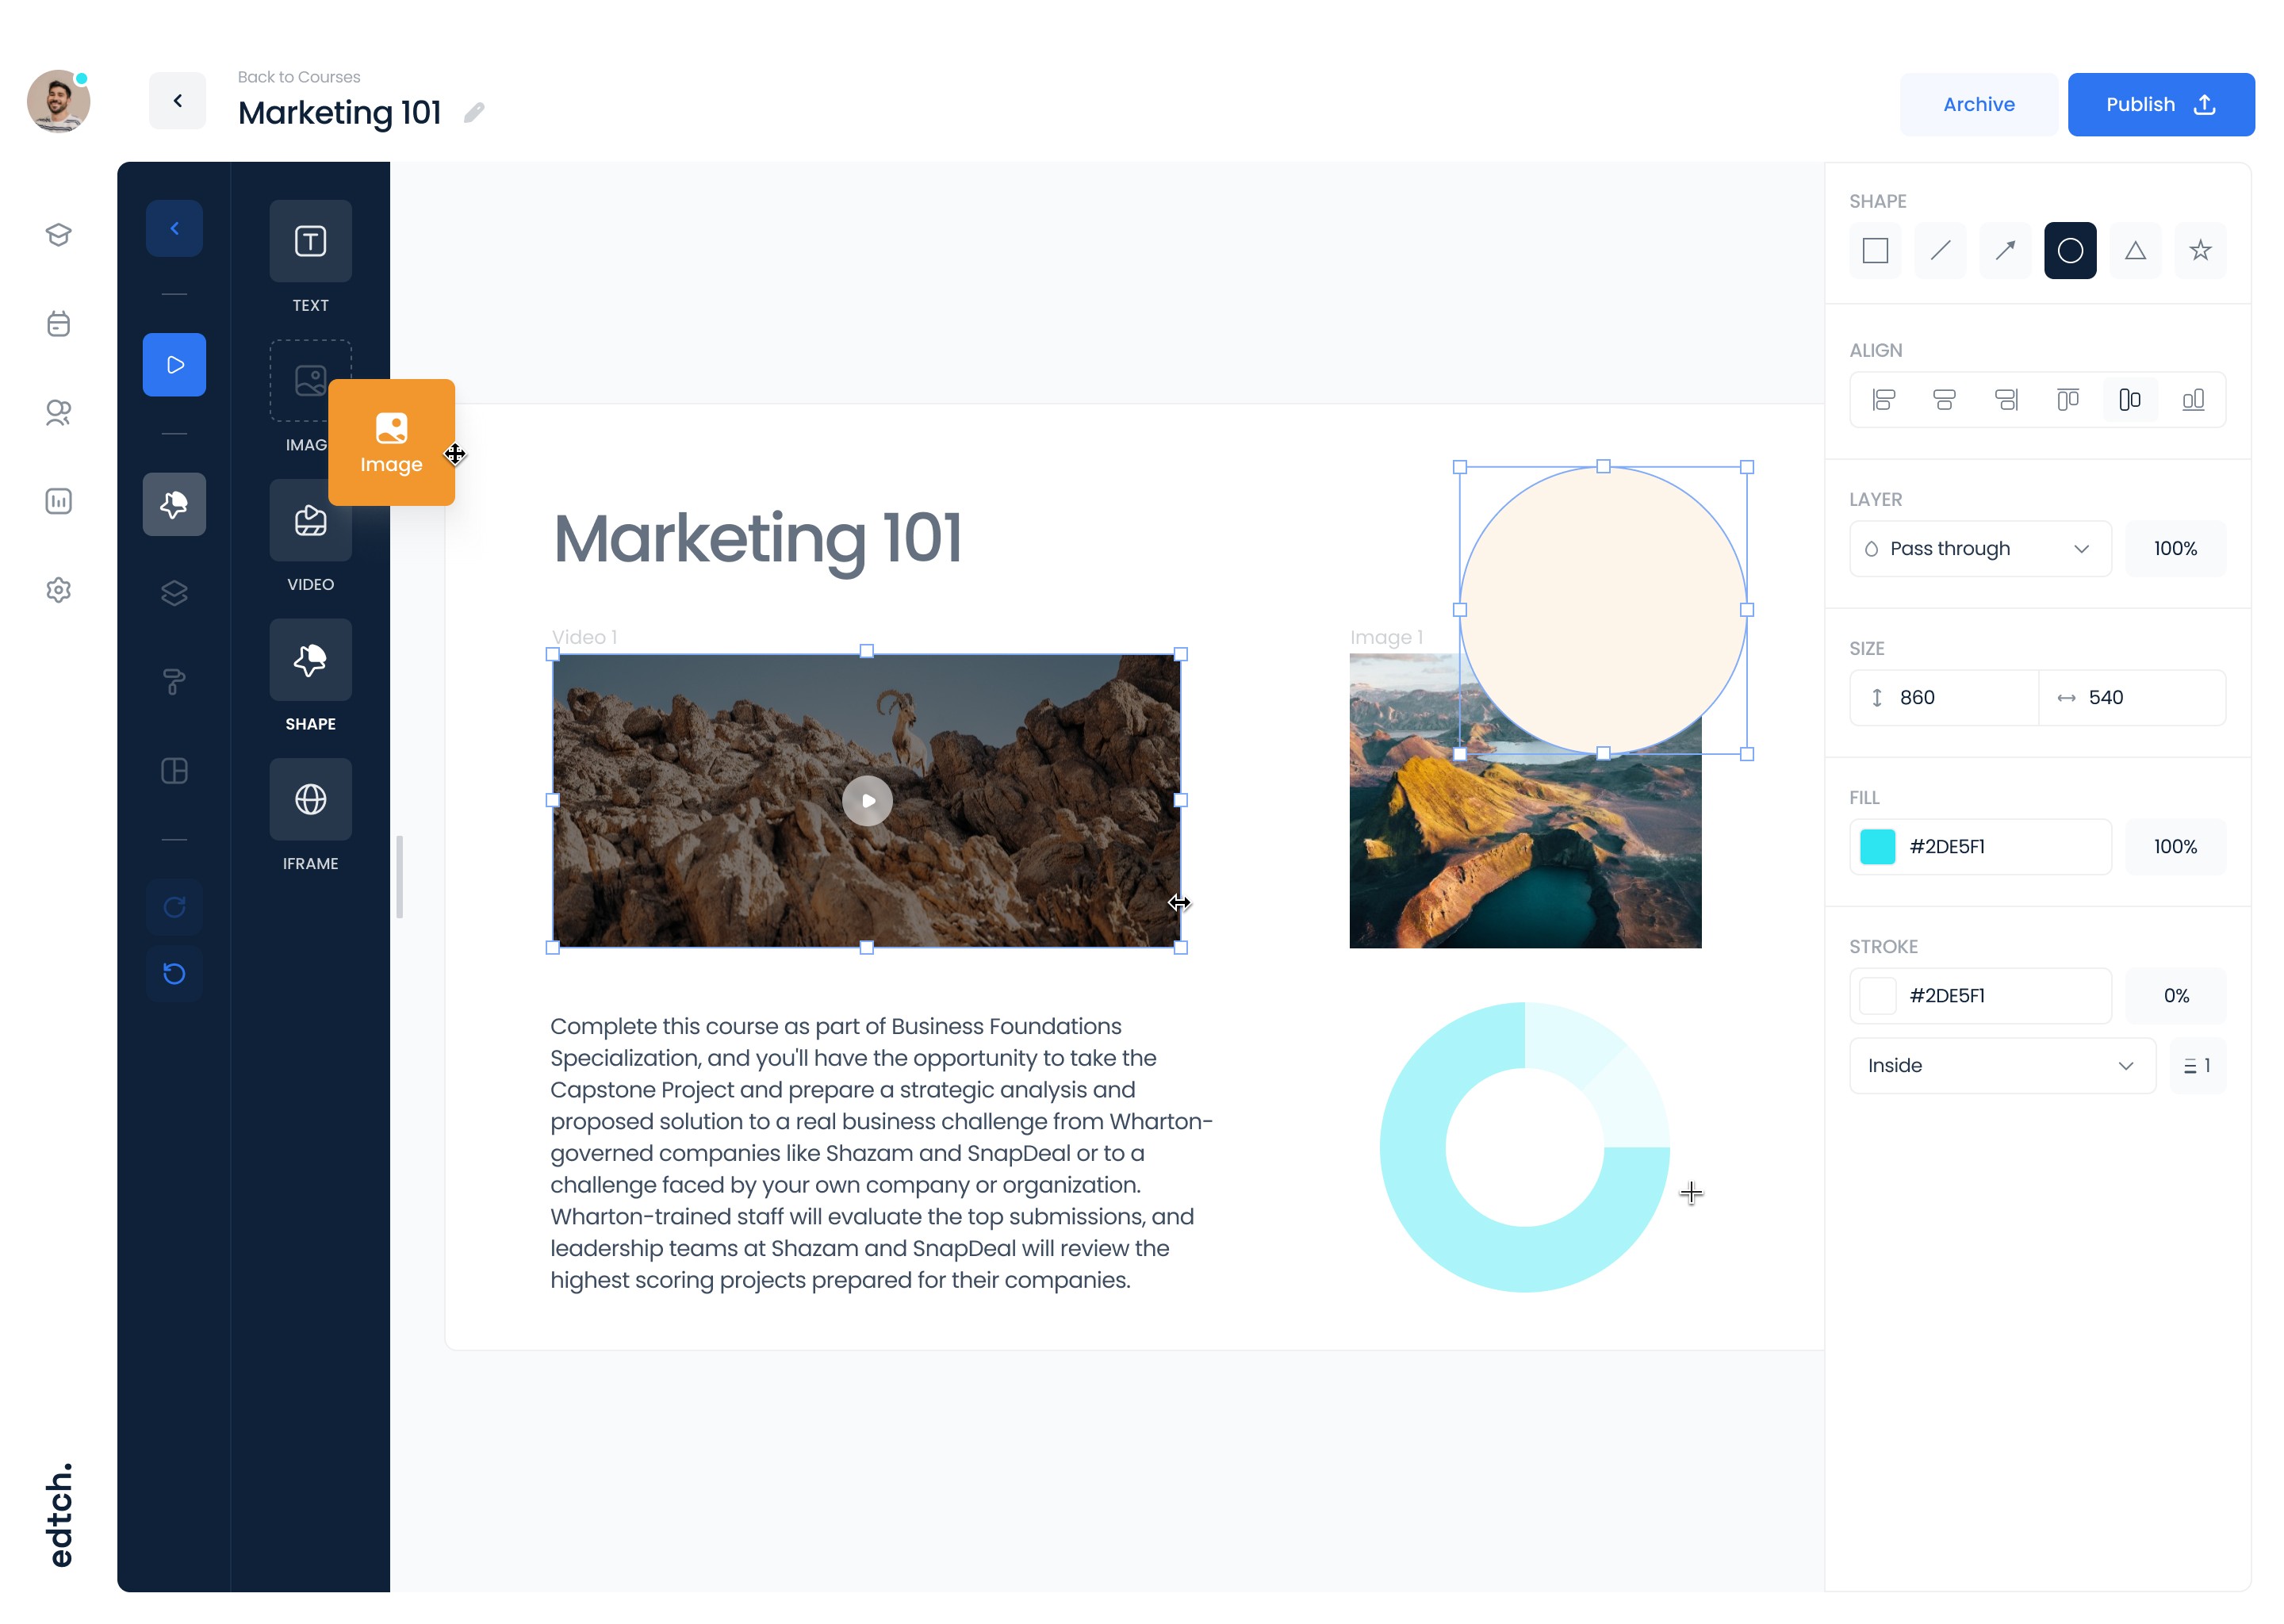Click the Archive button
The height and width of the screenshot is (1624, 2284).
[x=1978, y=104]
